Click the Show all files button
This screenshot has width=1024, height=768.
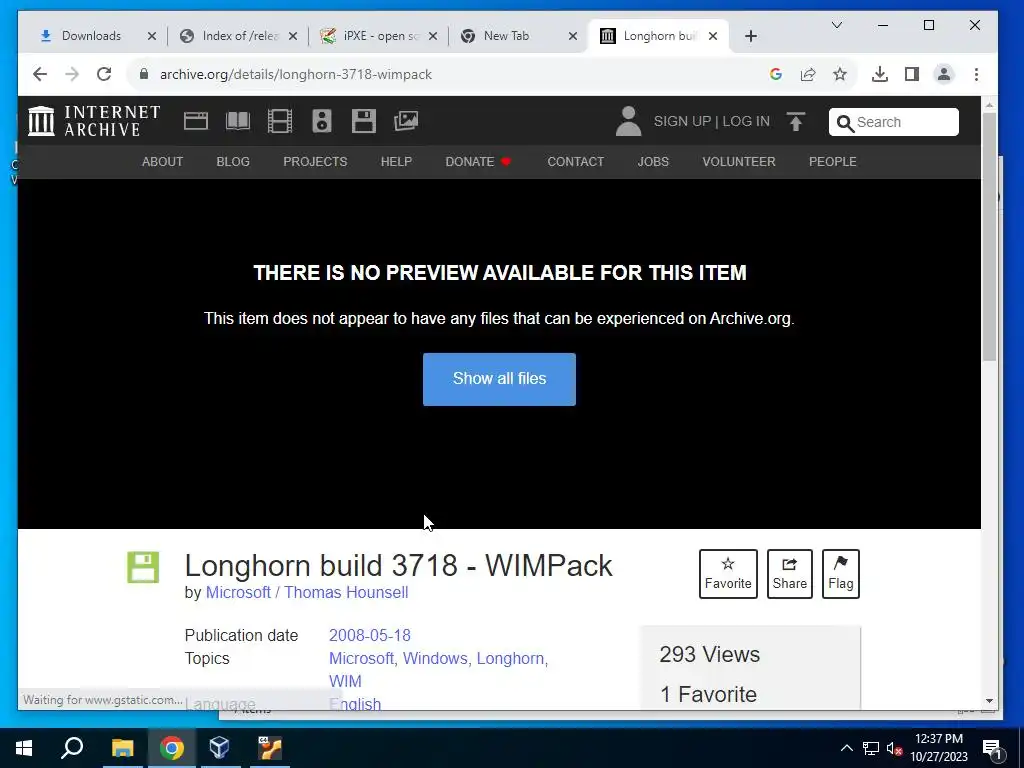(x=500, y=379)
